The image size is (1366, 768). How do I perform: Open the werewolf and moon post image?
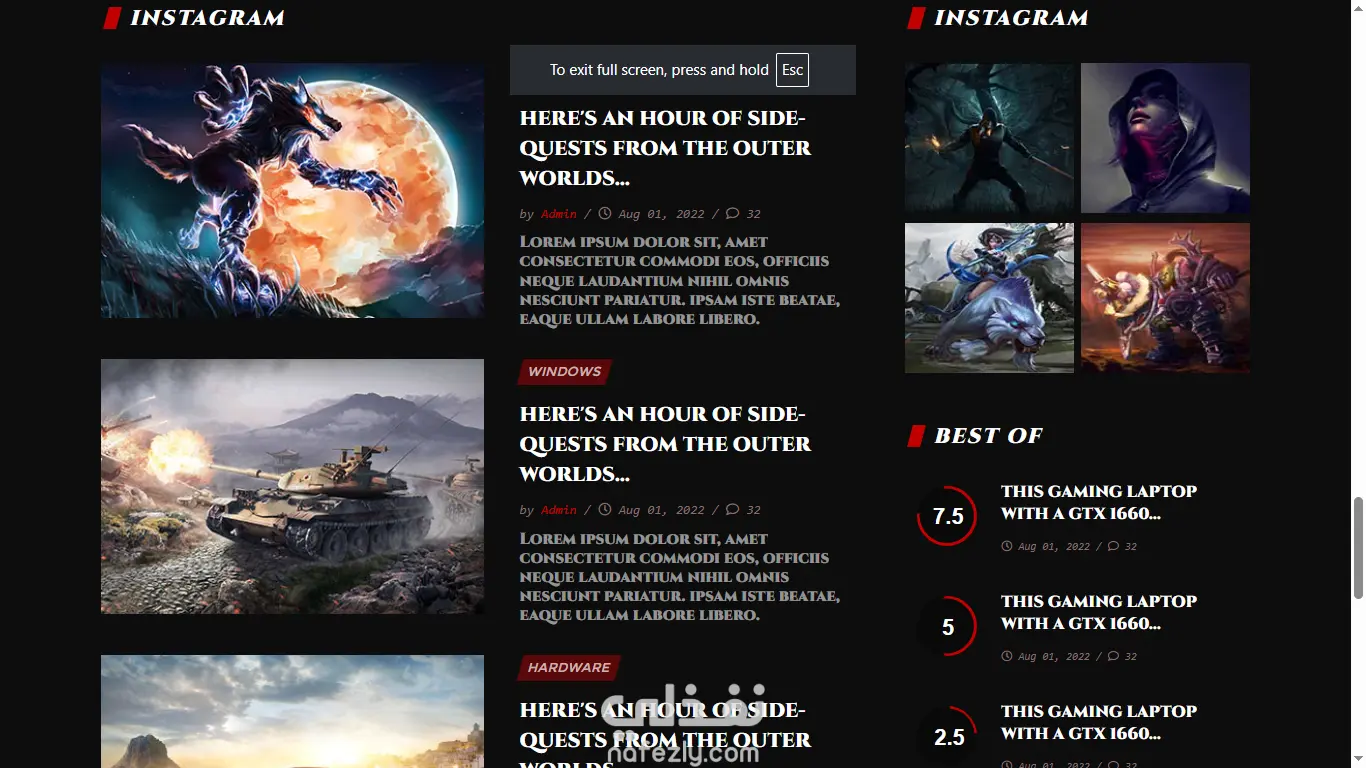point(292,190)
